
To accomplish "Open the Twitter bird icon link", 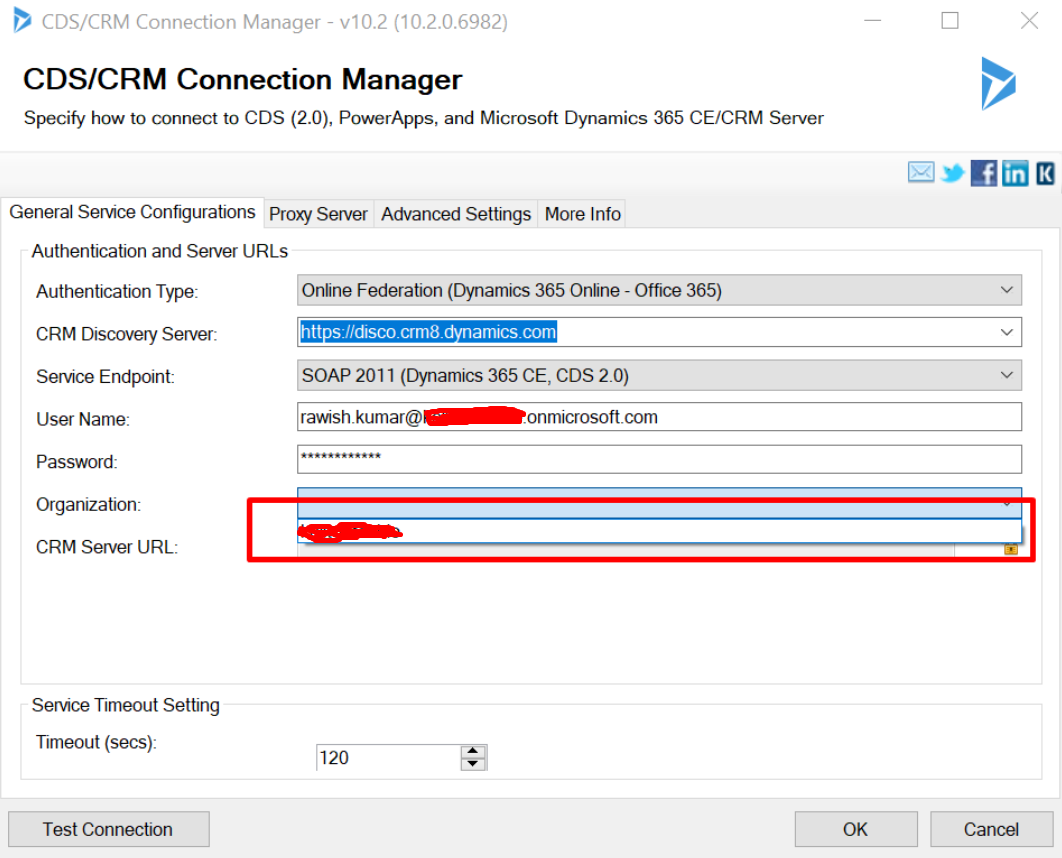I will click(x=953, y=174).
